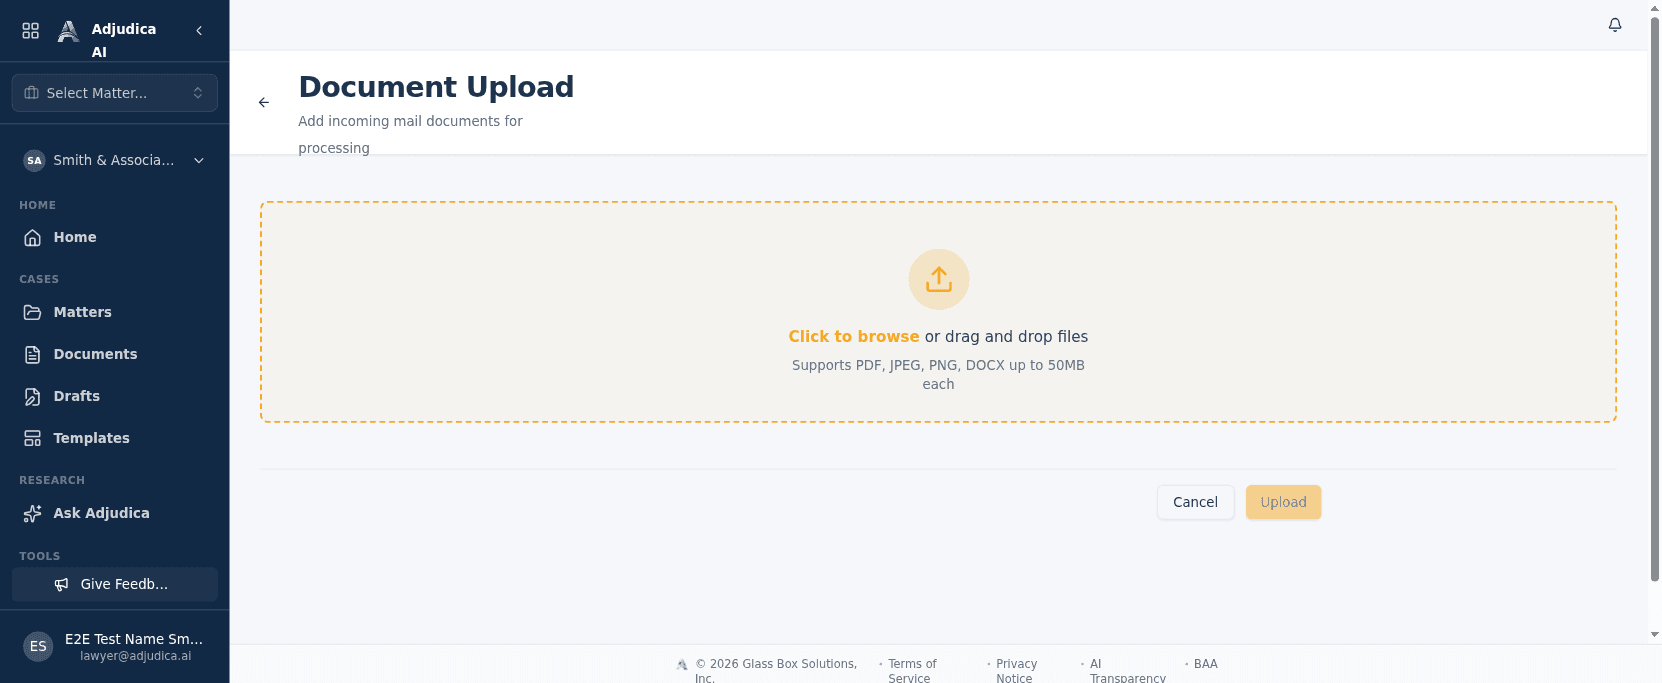Click the Matters folder icon

[33, 312]
